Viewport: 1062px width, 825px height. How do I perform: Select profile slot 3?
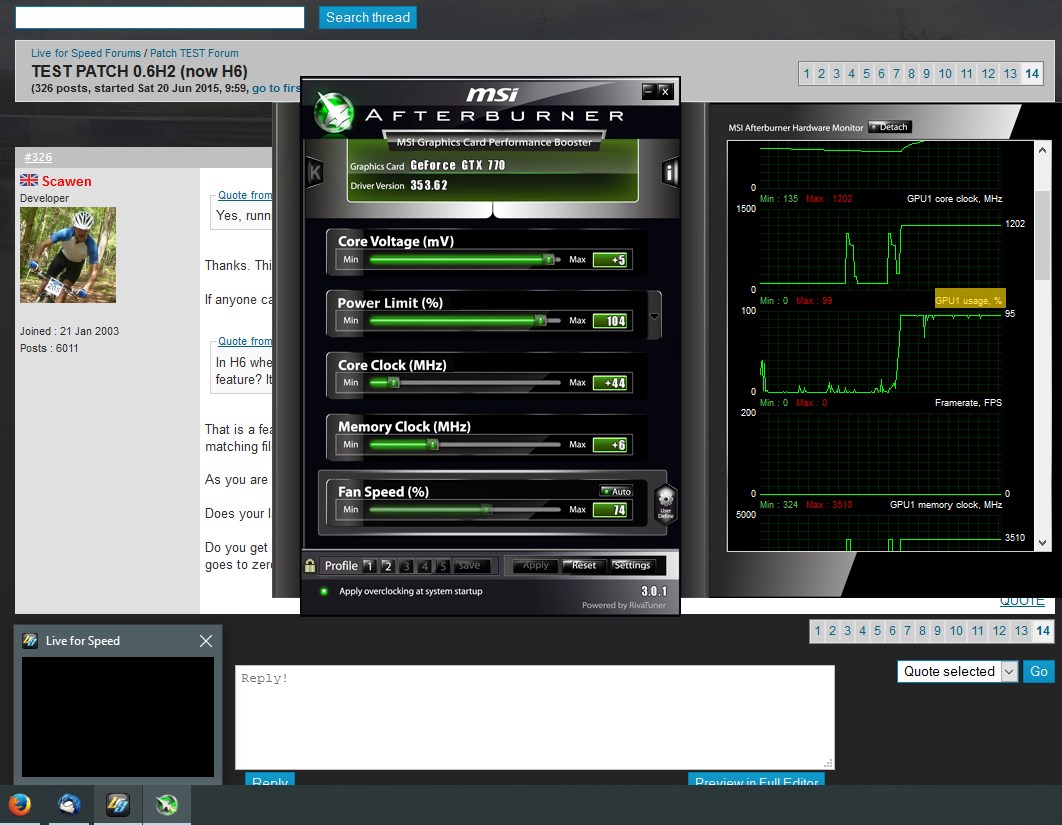[406, 566]
